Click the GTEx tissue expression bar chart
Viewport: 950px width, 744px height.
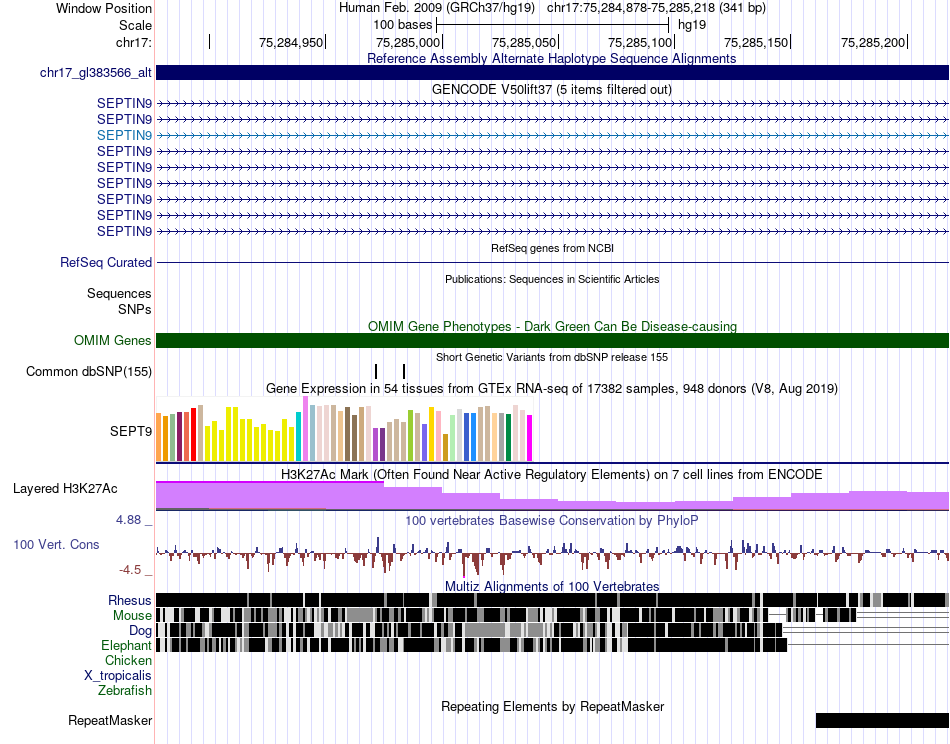point(344,429)
